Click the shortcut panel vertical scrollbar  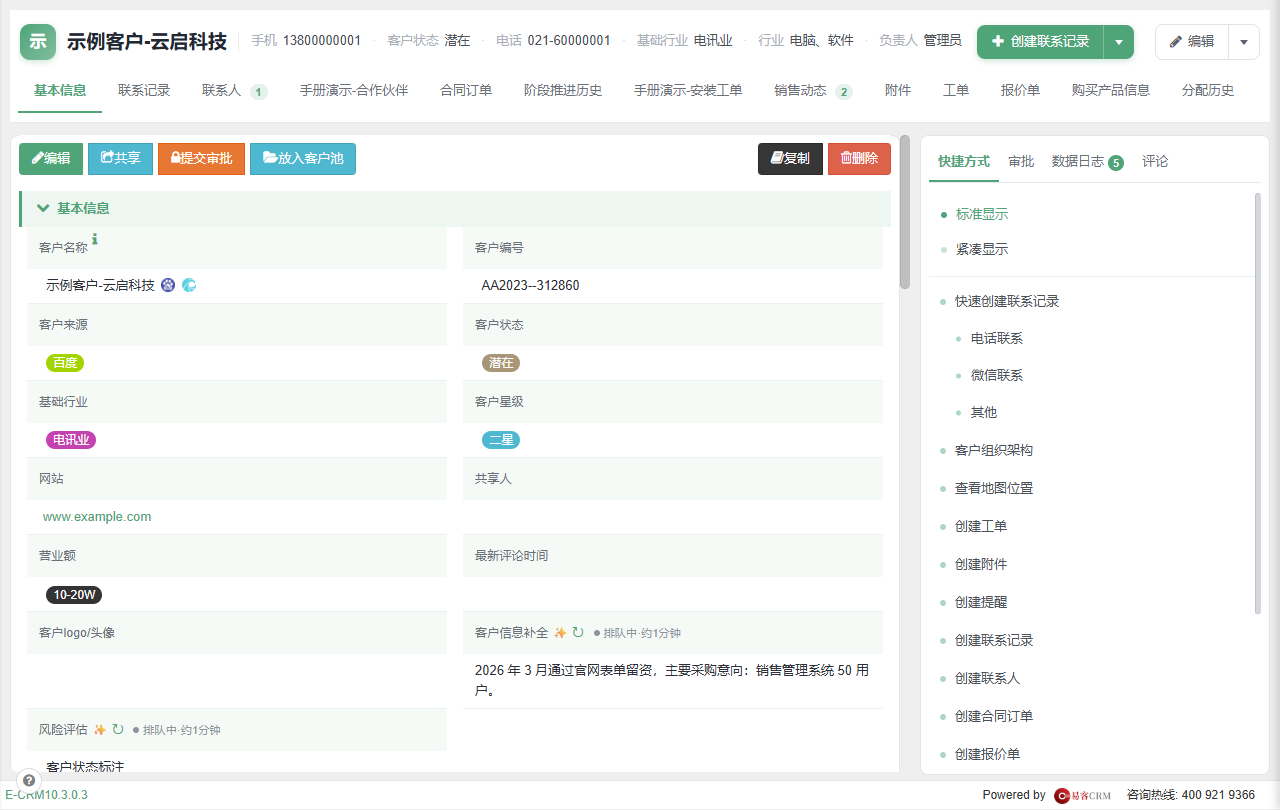tap(1258, 402)
